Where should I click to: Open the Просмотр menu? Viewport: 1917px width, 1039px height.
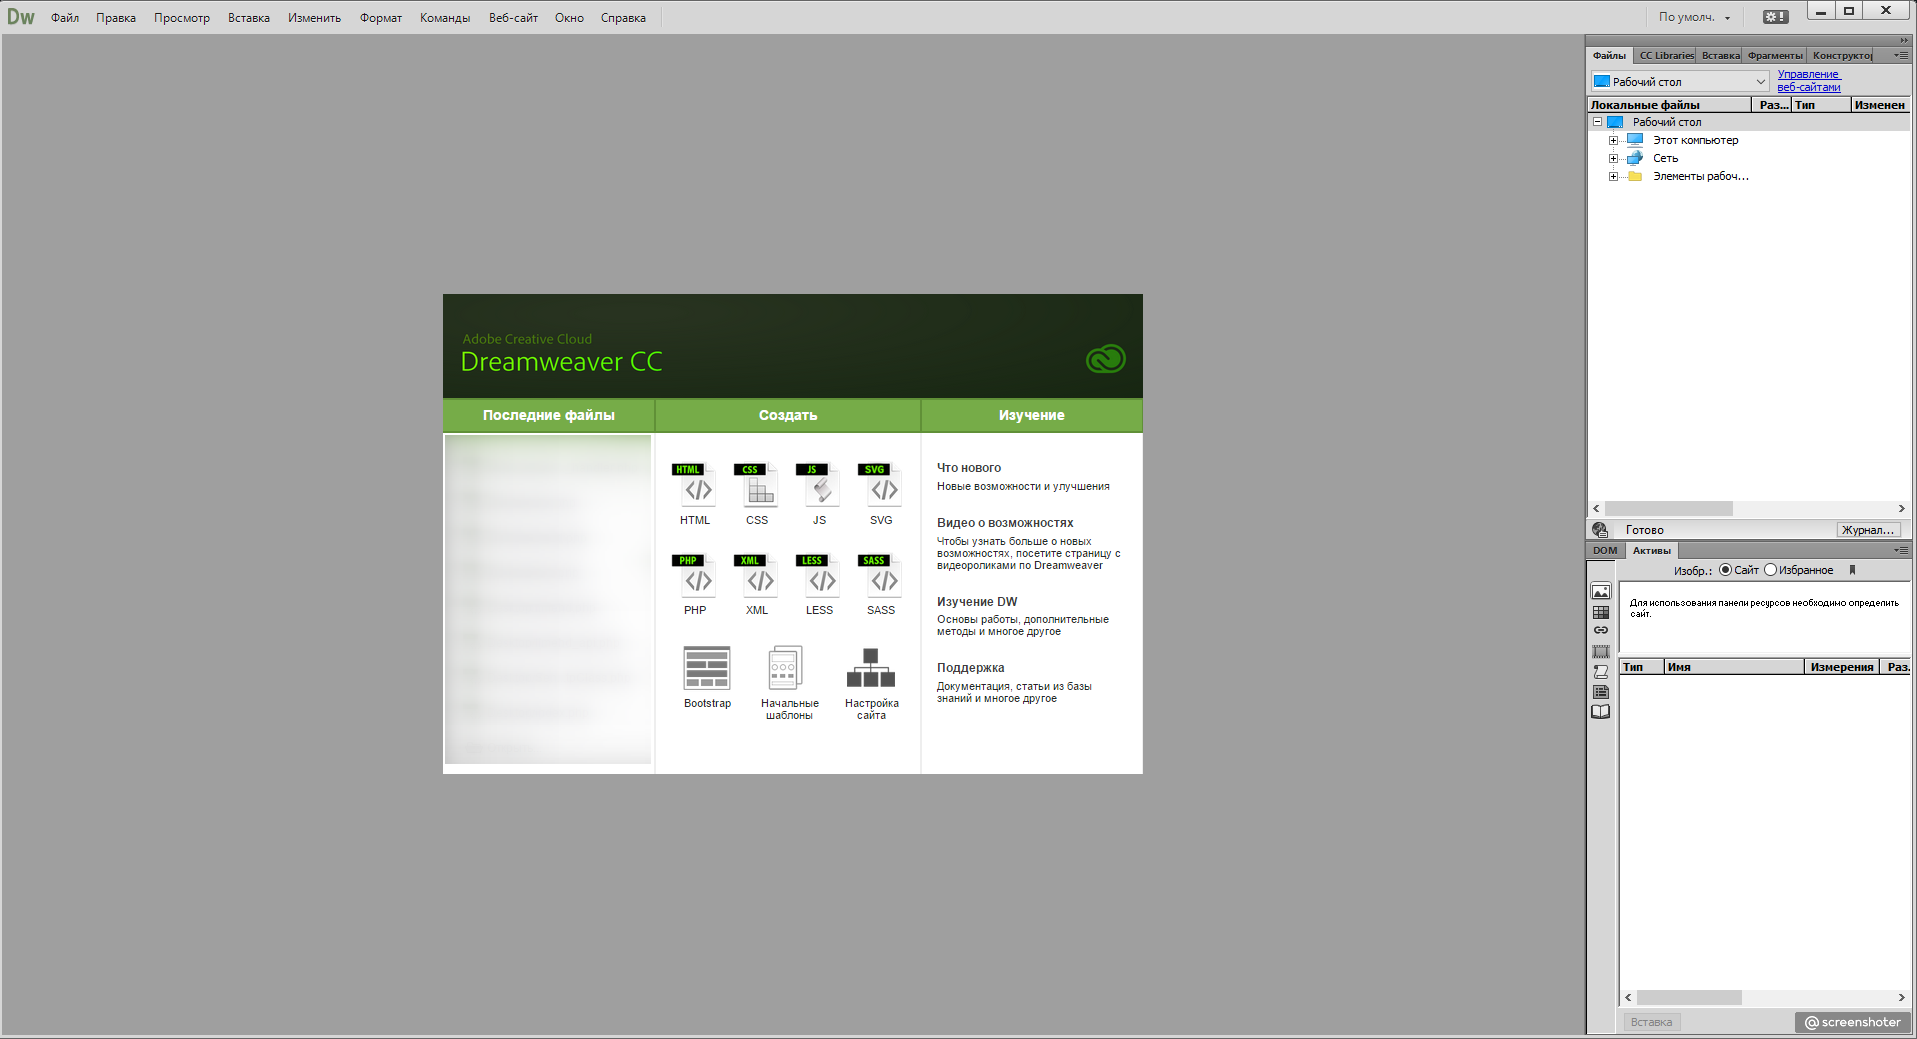pyautogui.click(x=182, y=18)
